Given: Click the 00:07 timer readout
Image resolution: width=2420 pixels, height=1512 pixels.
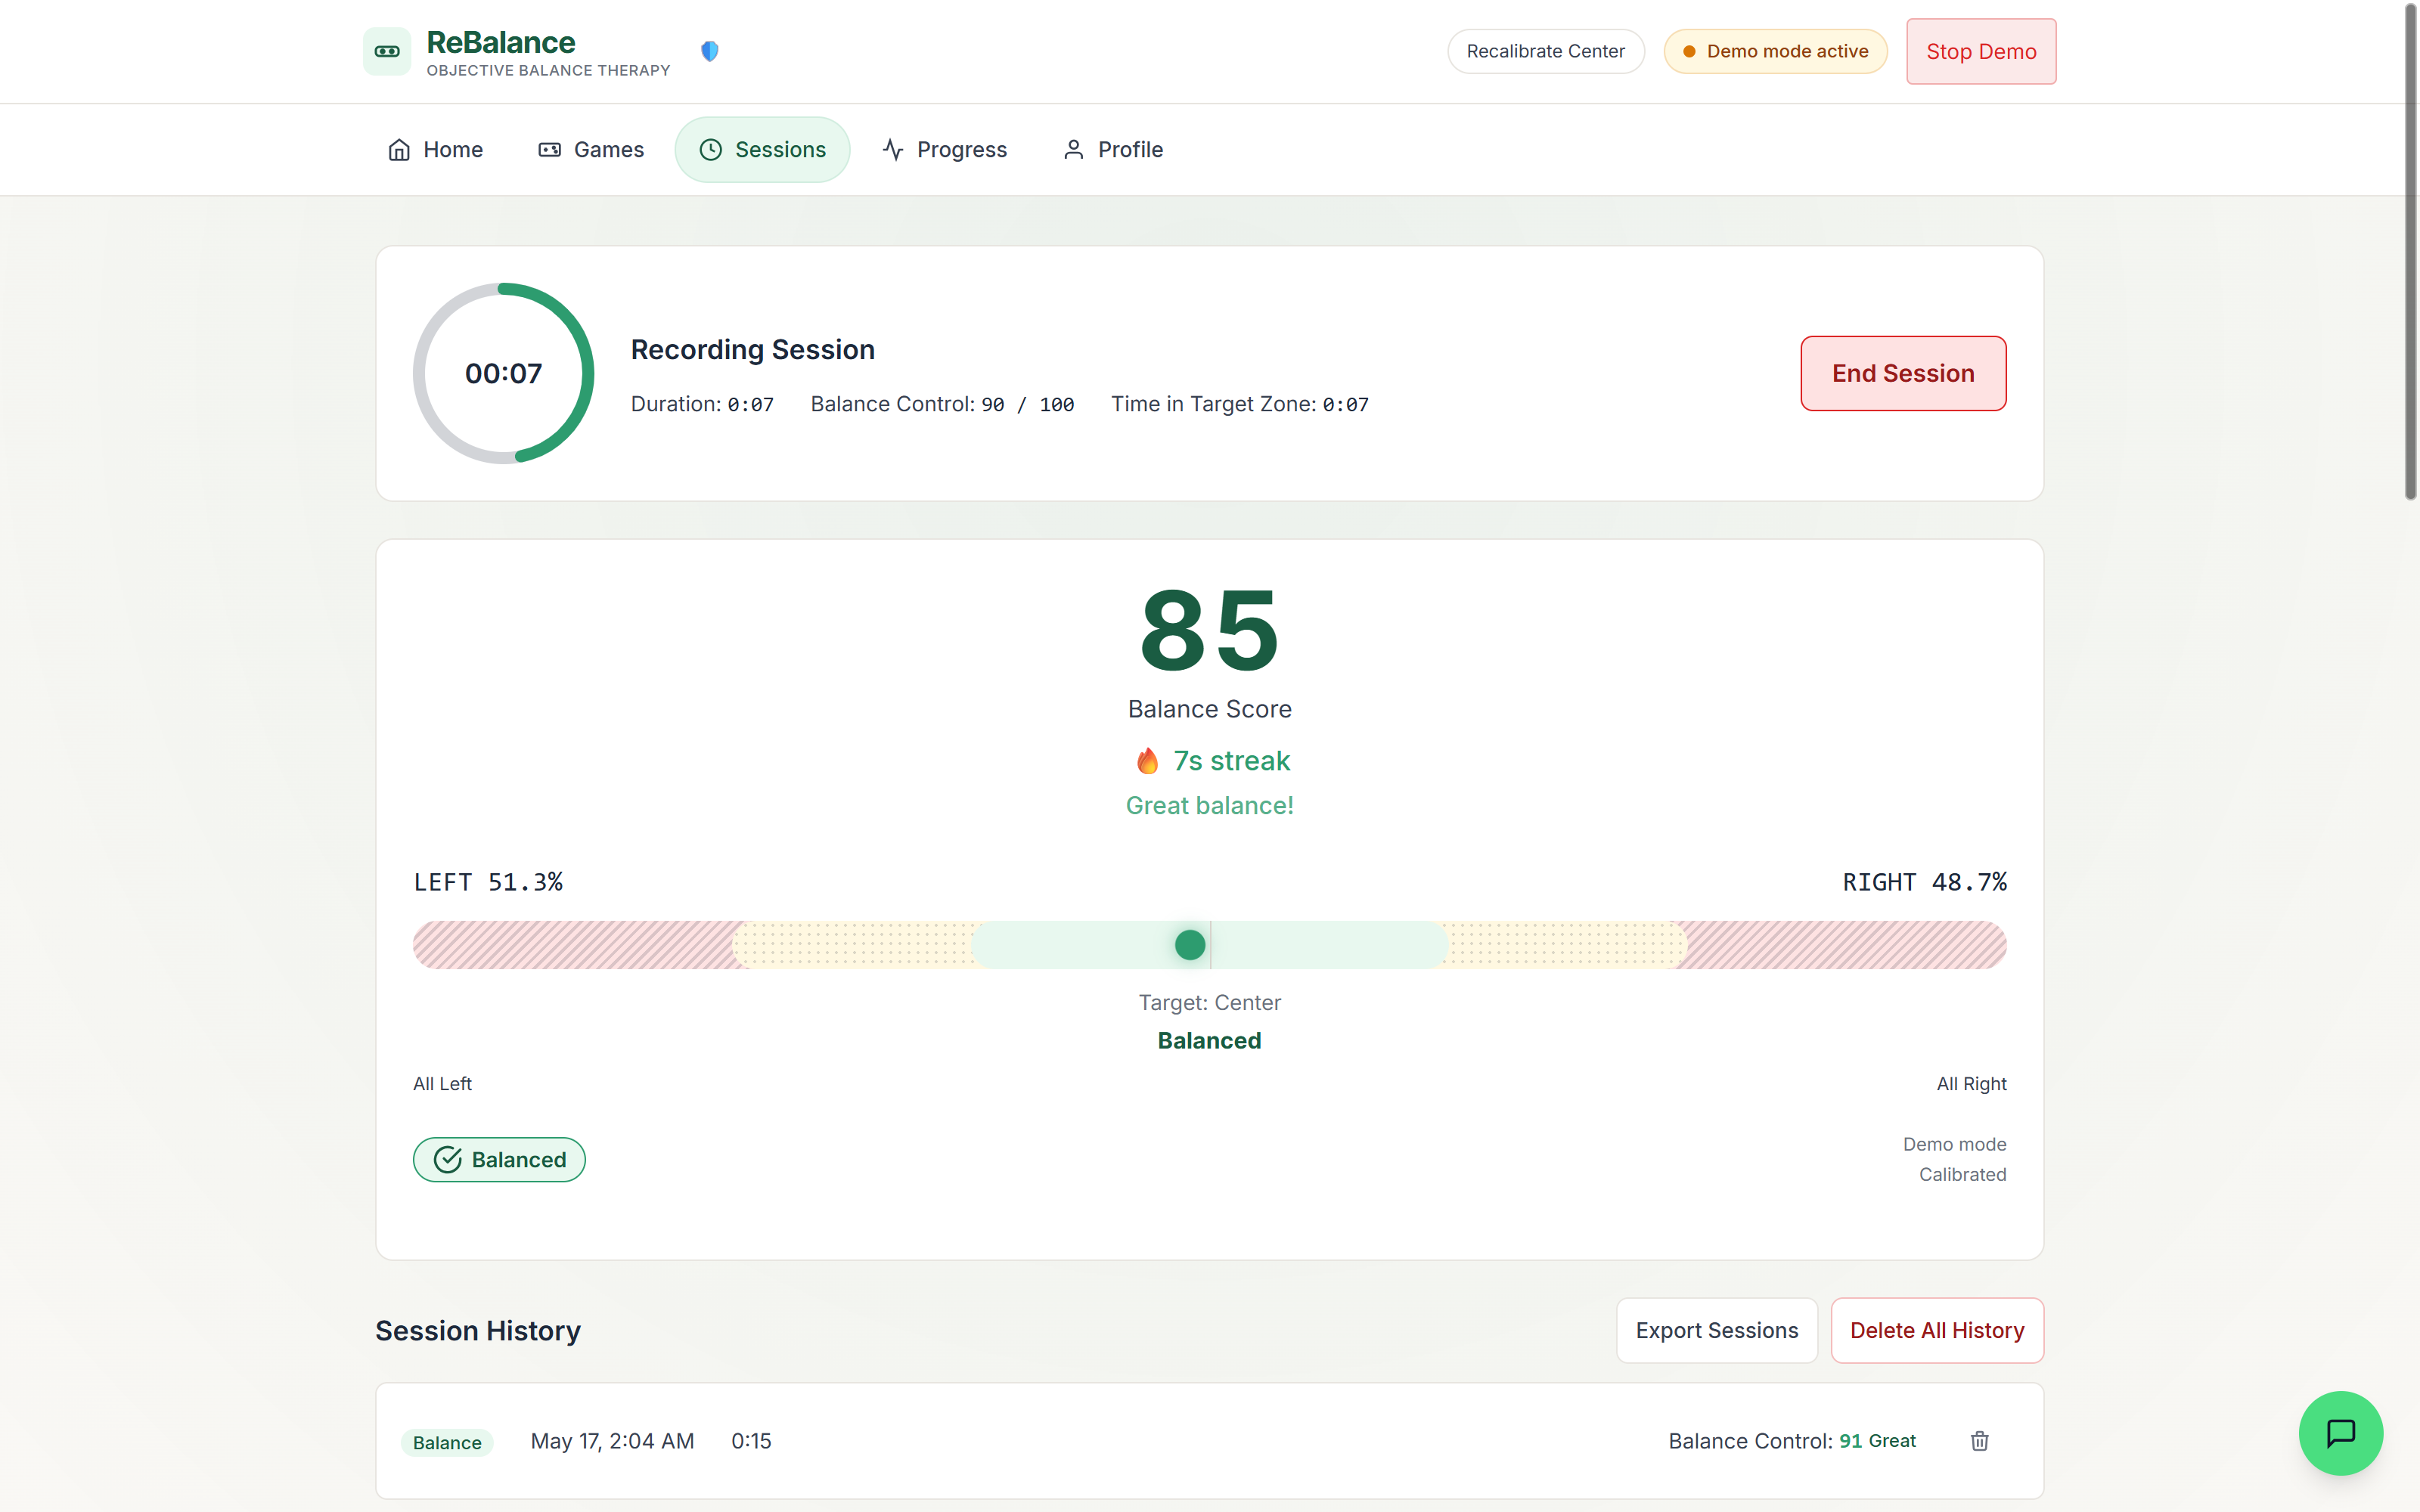Looking at the screenshot, I should click(503, 373).
